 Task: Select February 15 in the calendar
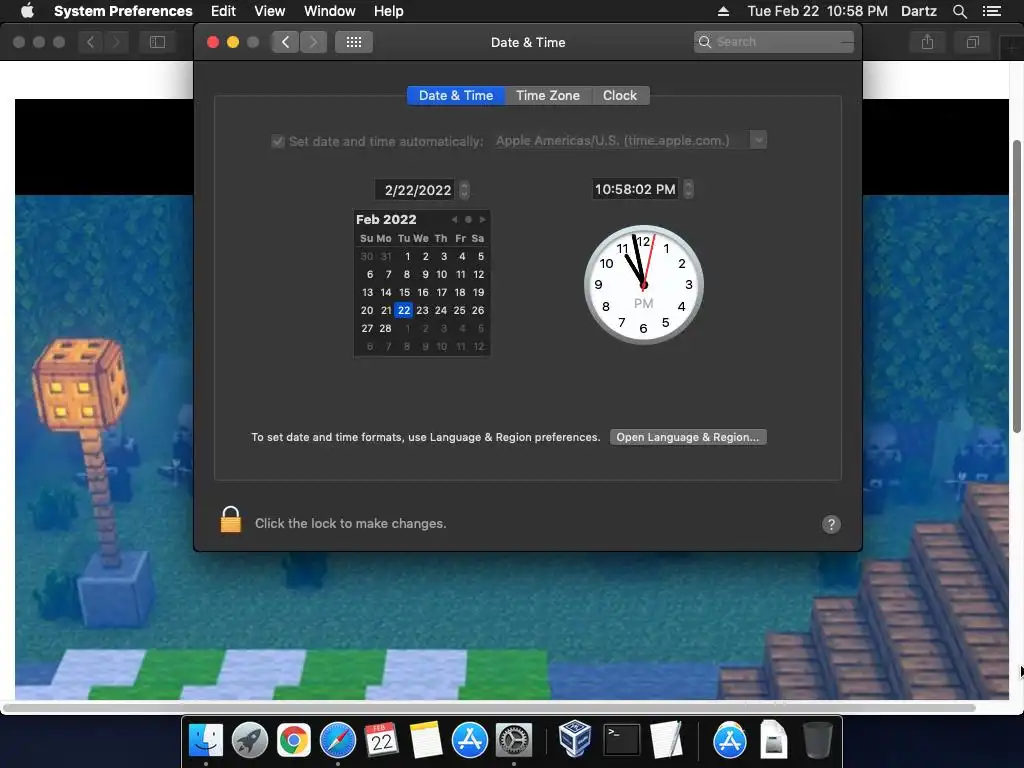pos(404,293)
